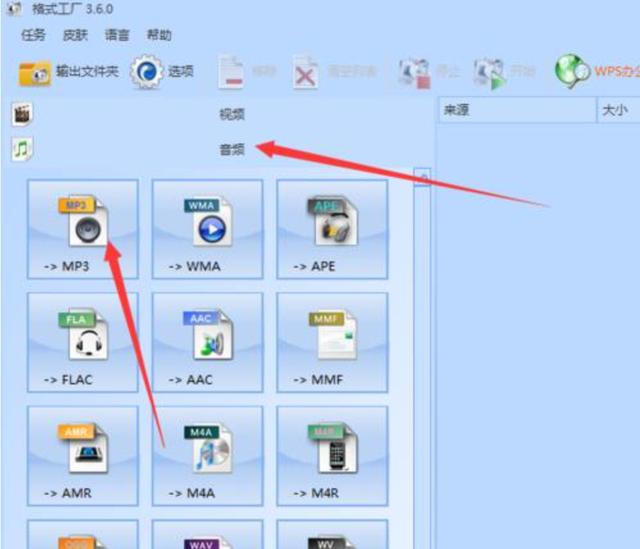Click the 来源 (Source) column header
640x549 pixels.
518,109
